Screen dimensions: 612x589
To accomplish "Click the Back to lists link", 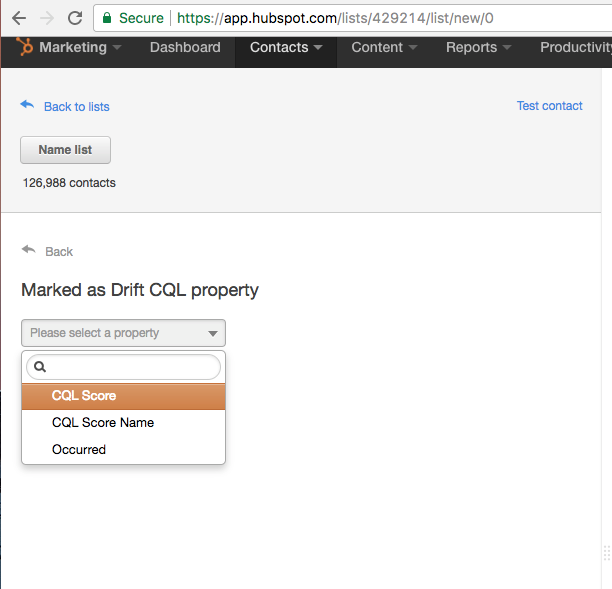I will point(76,107).
